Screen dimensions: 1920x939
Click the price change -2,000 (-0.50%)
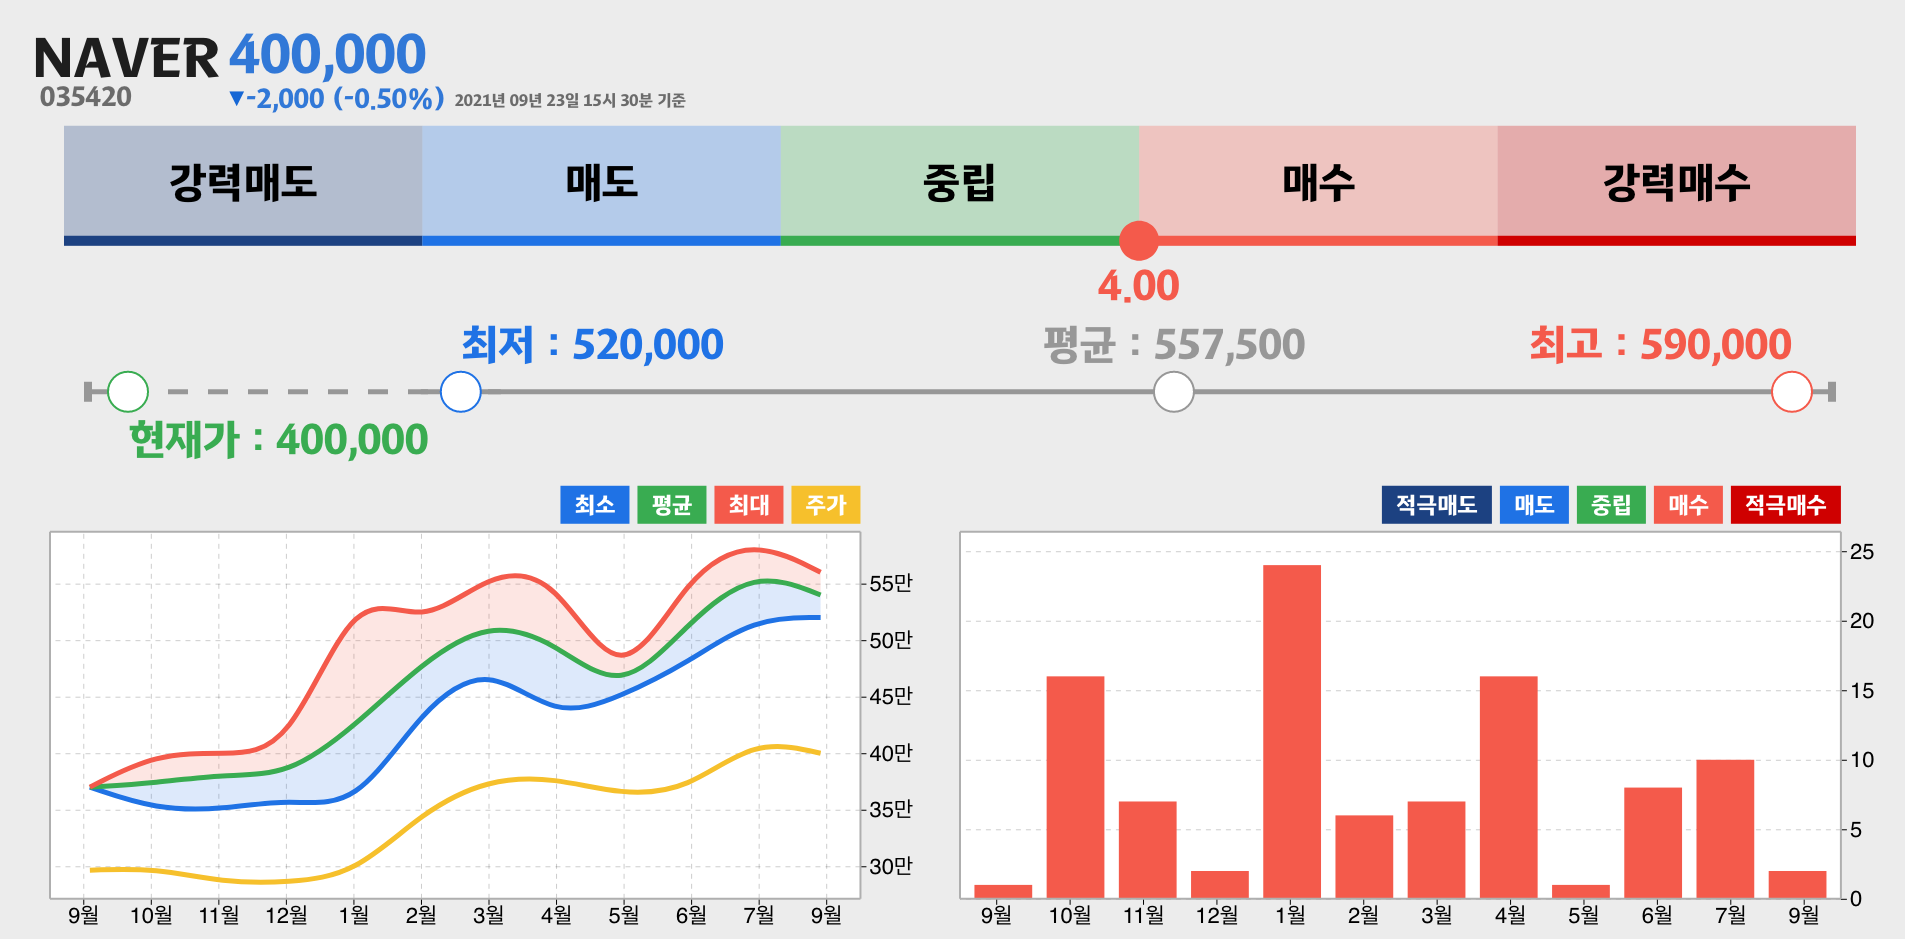click(x=337, y=99)
